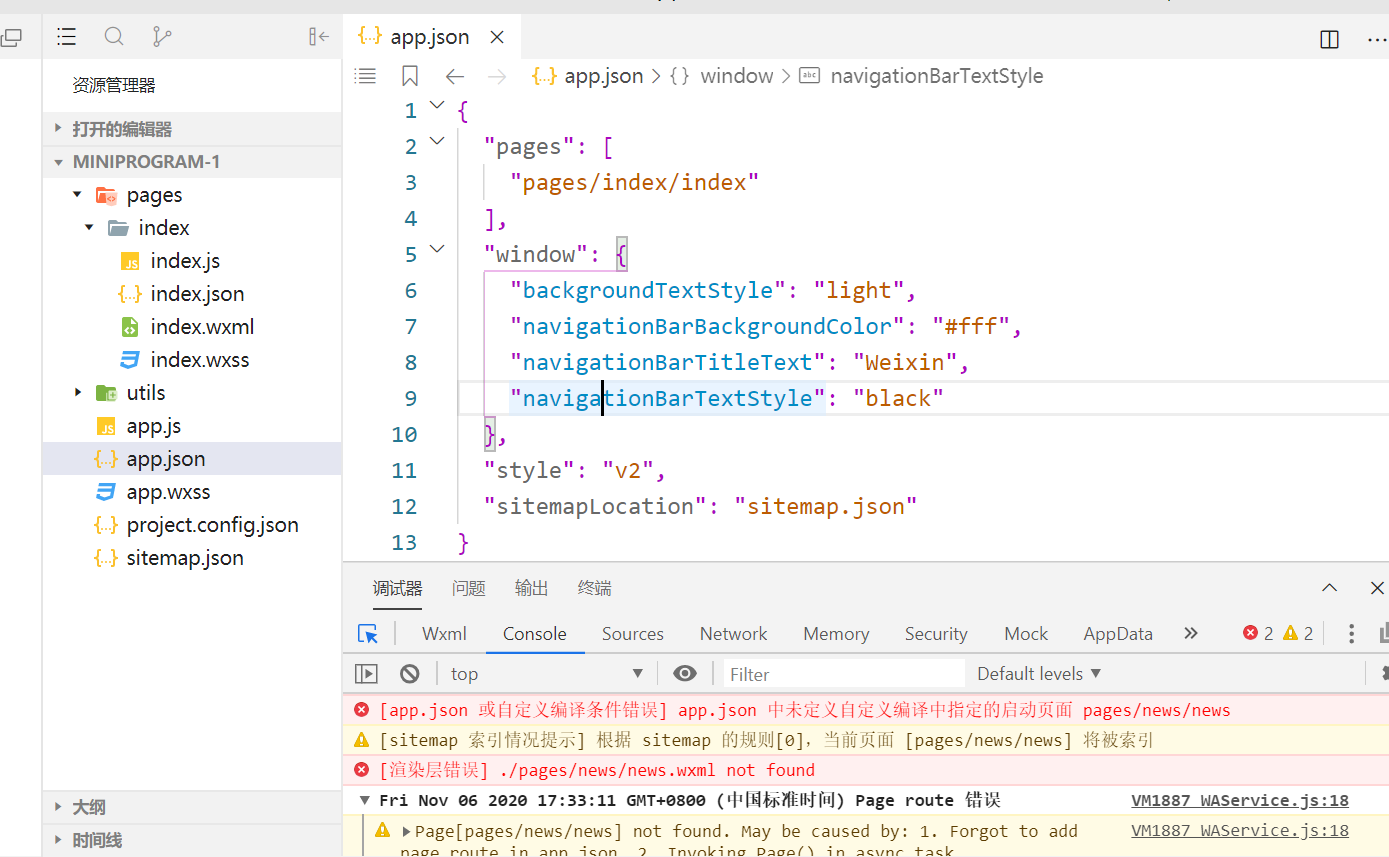Expand the 时间线 timeline section
The width and height of the screenshot is (1389, 857).
tap(192, 840)
